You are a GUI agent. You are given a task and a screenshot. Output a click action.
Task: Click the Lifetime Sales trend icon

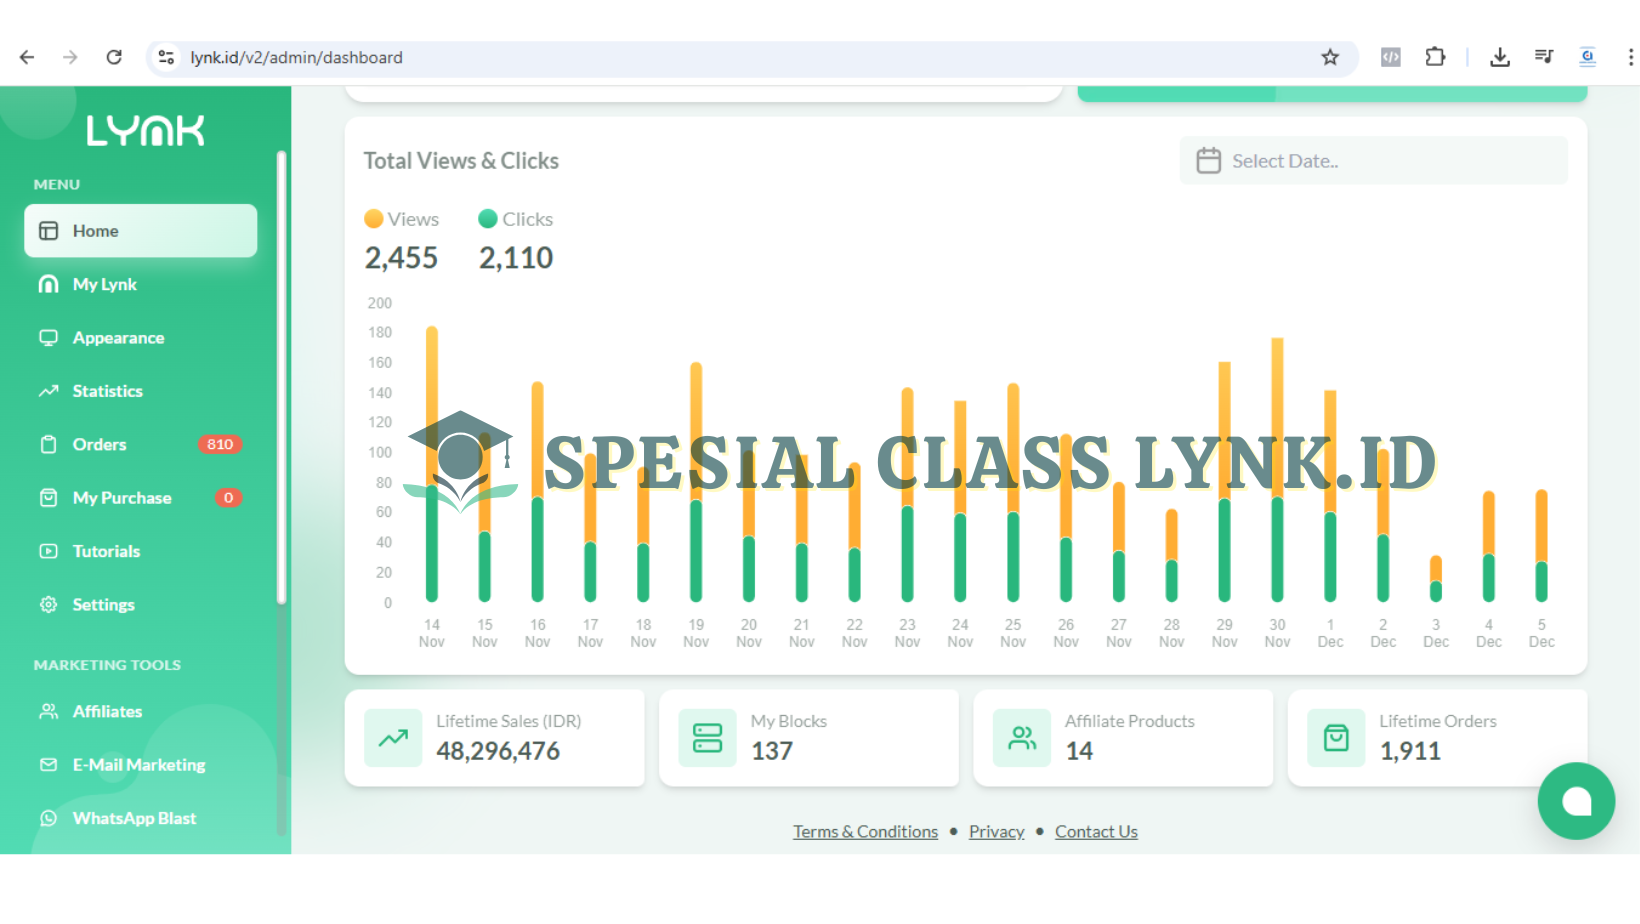coord(393,738)
